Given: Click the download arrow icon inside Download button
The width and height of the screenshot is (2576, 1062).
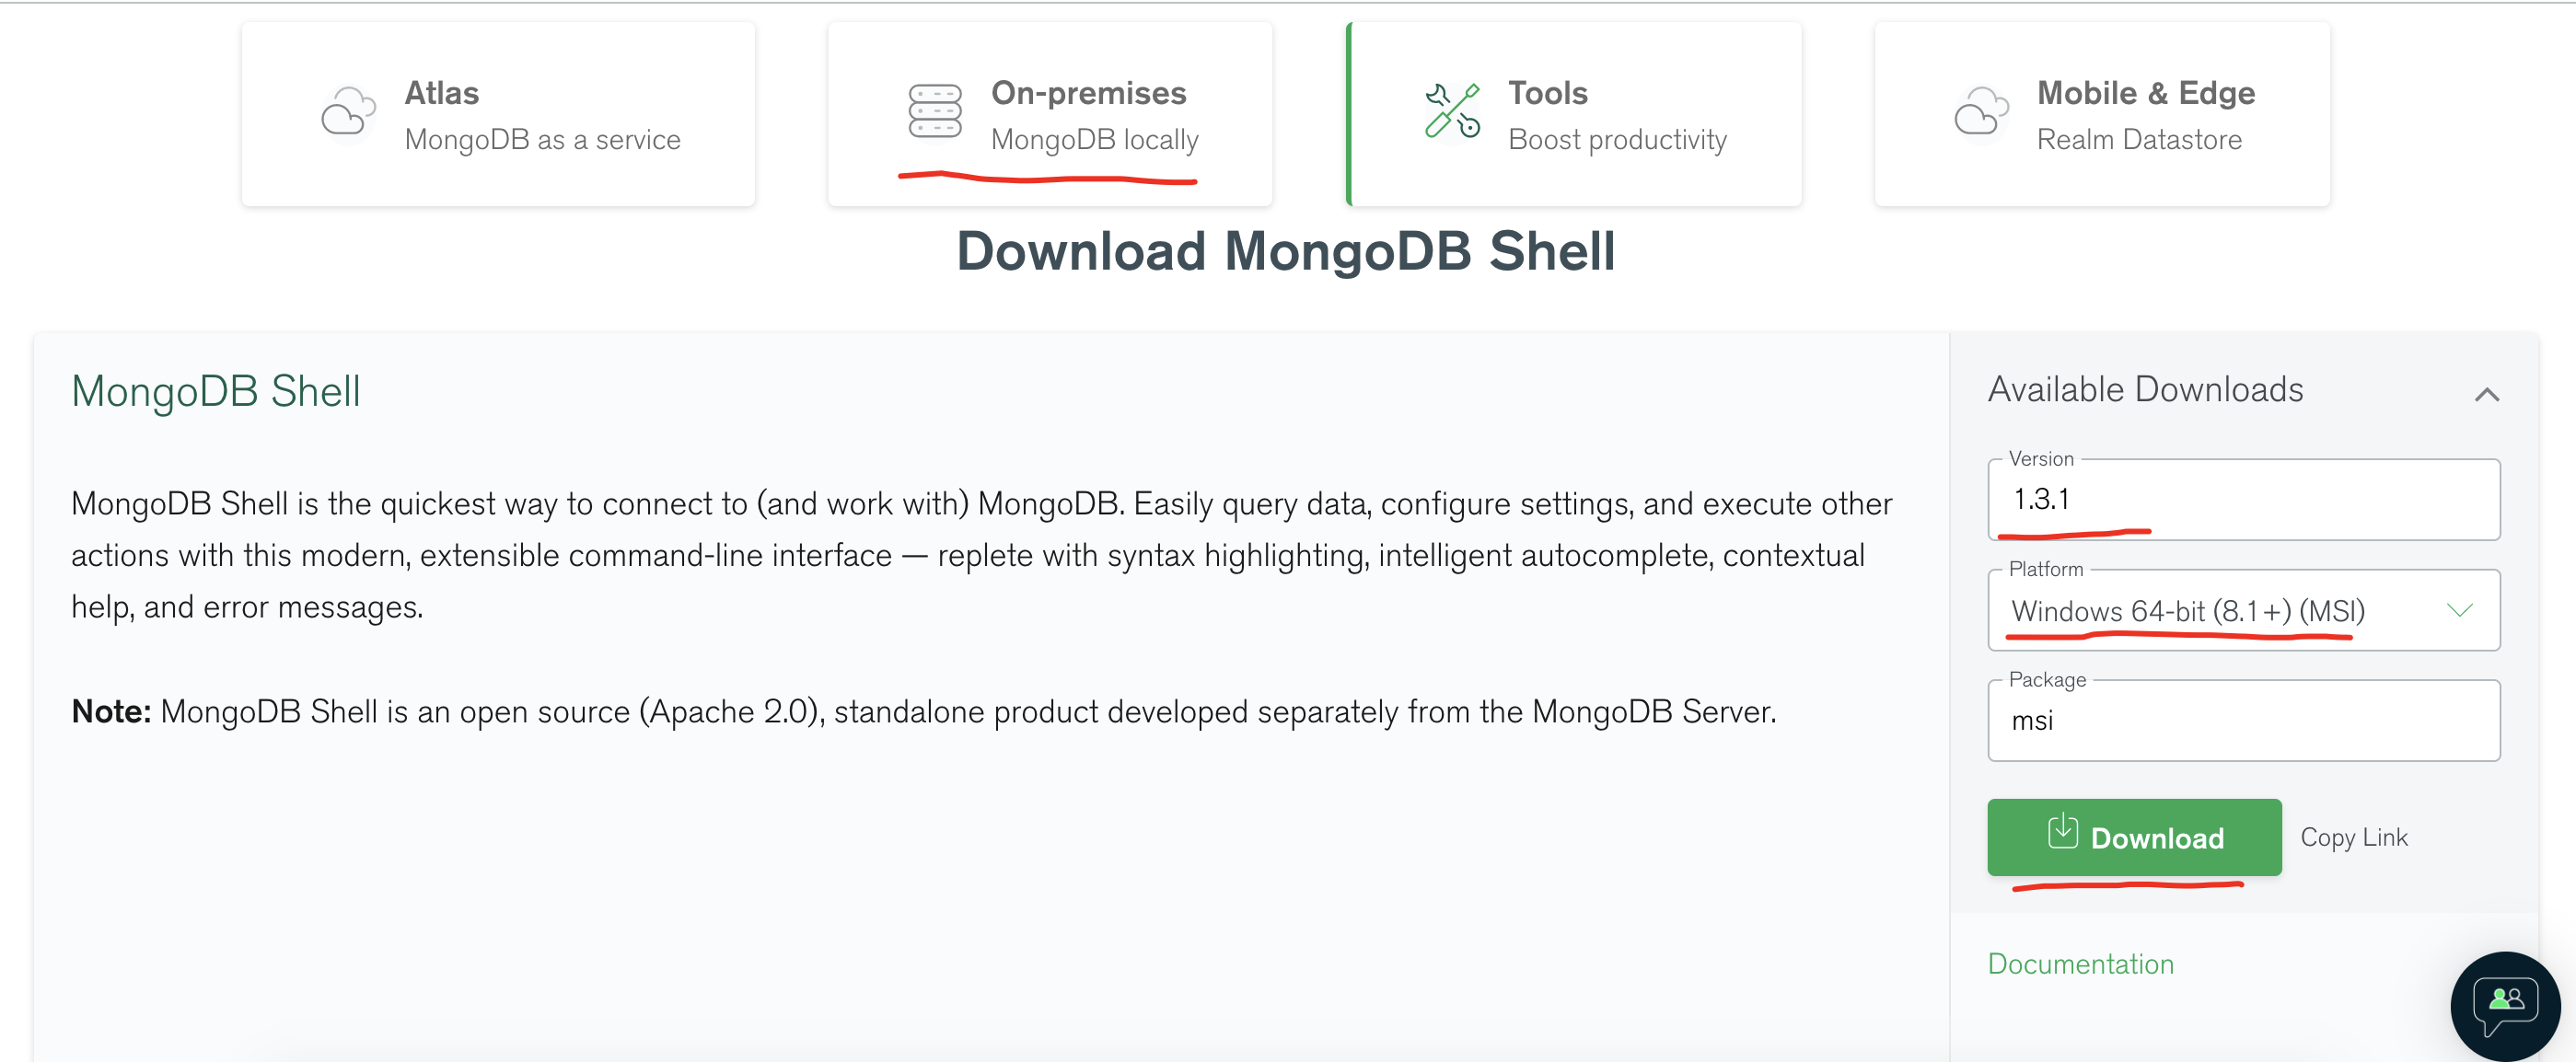Looking at the screenshot, I should (2062, 837).
